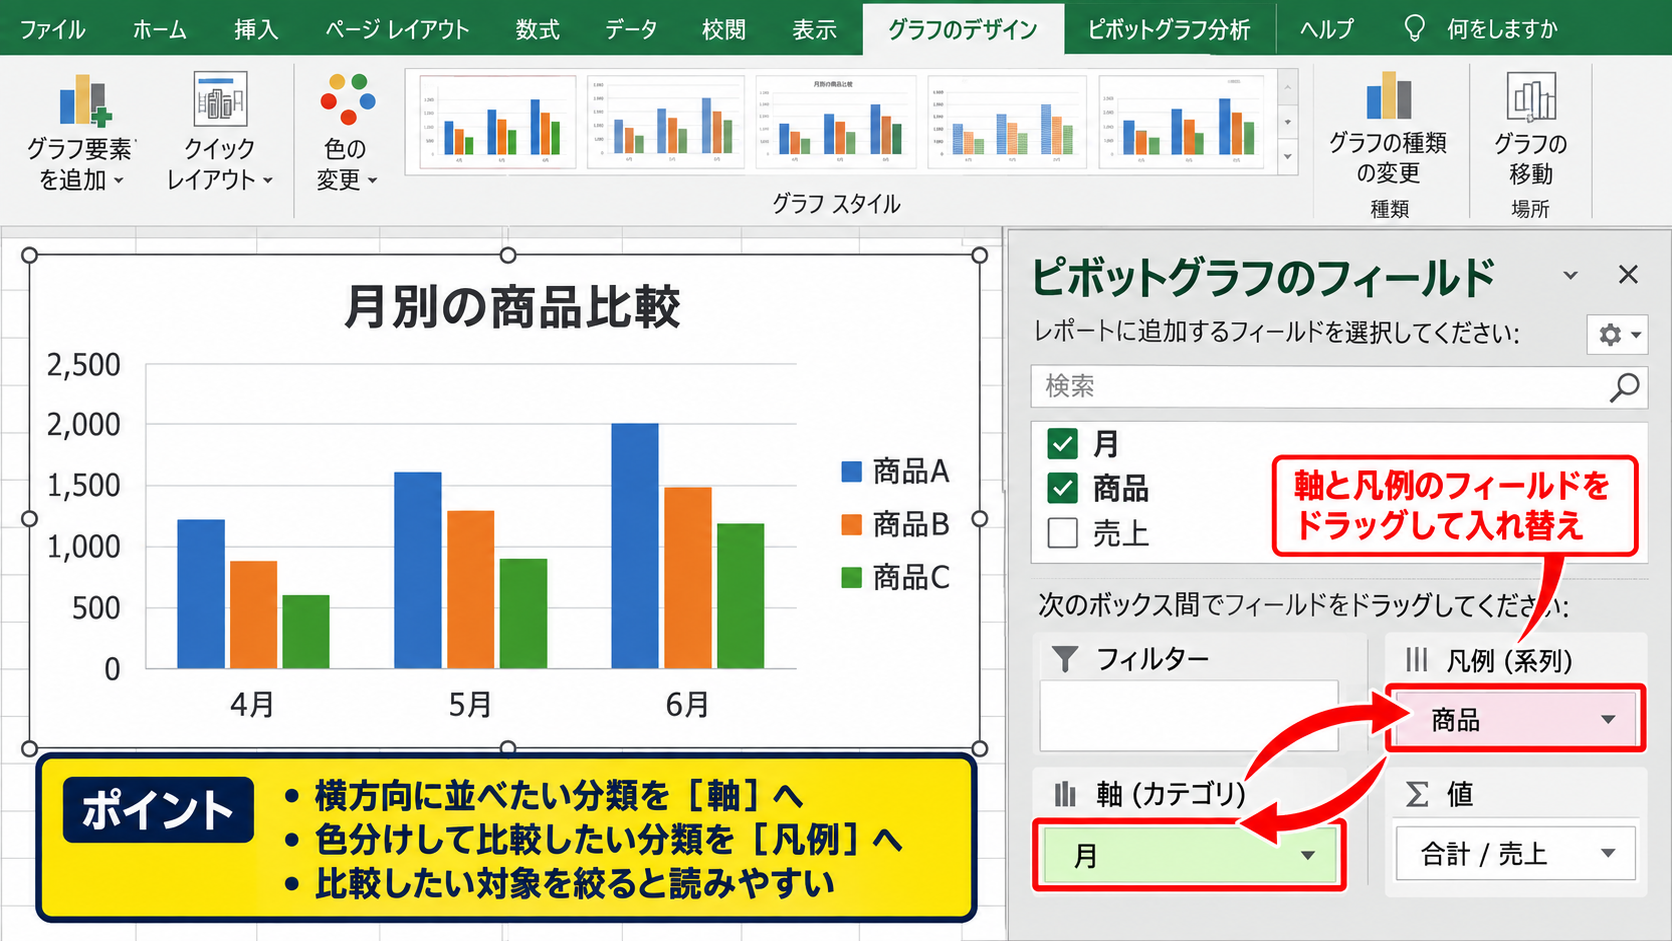This screenshot has width=1672, height=941.
Task: Close the ピボットグラフのフィールド pane
Action: point(1628,274)
